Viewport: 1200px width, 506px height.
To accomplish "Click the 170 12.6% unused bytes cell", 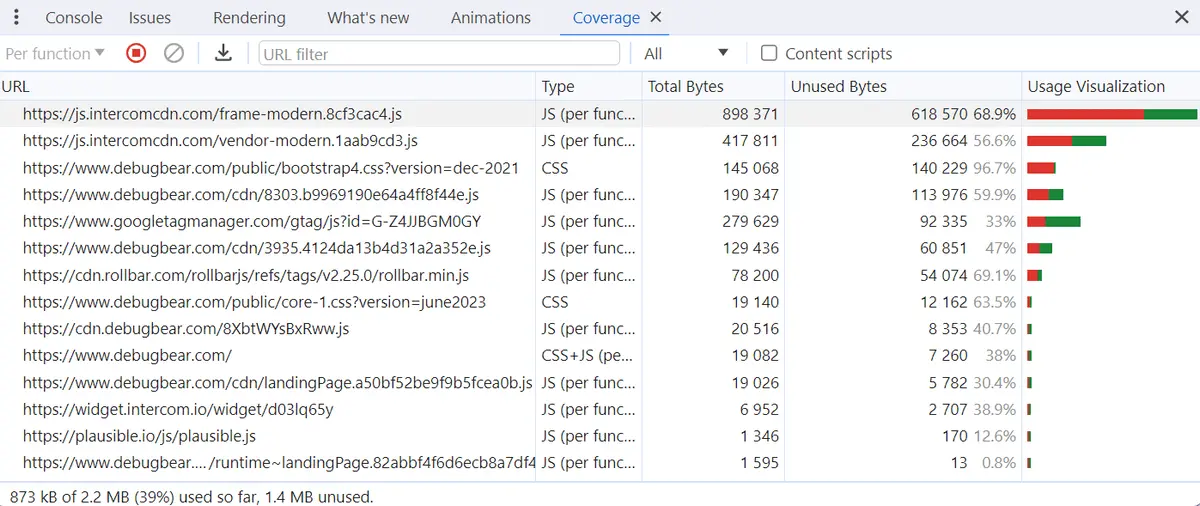I will [x=903, y=436].
